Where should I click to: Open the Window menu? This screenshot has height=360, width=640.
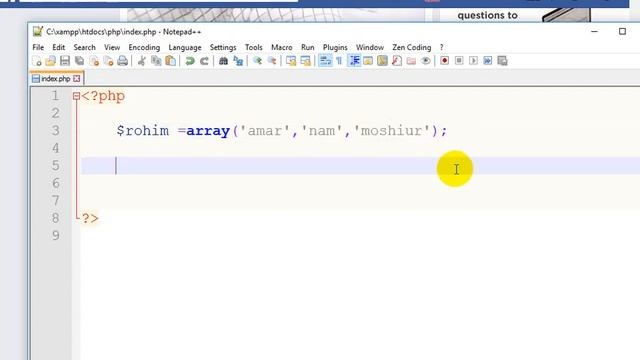click(370, 47)
